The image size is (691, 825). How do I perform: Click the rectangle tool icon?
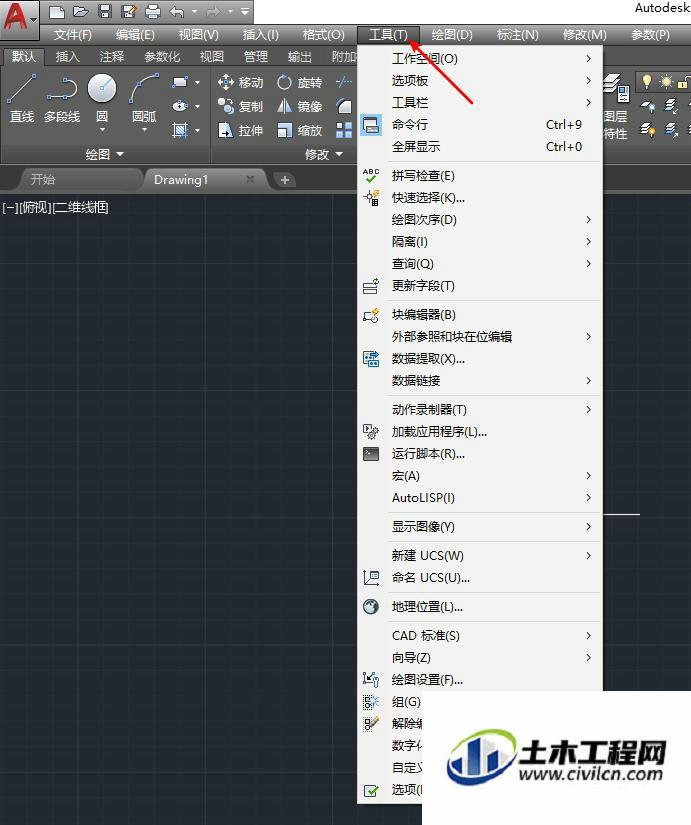[x=180, y=83]
